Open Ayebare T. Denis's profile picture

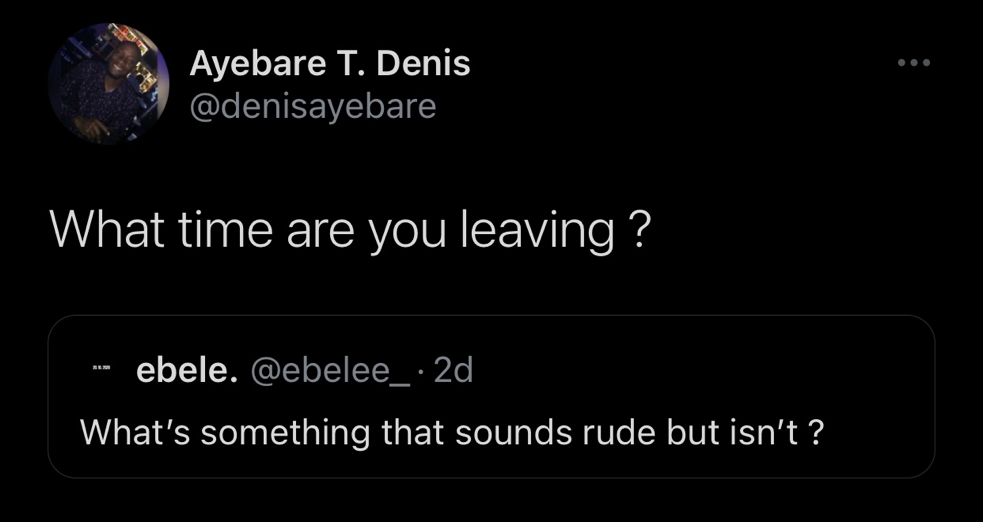[x=109, y=84]
